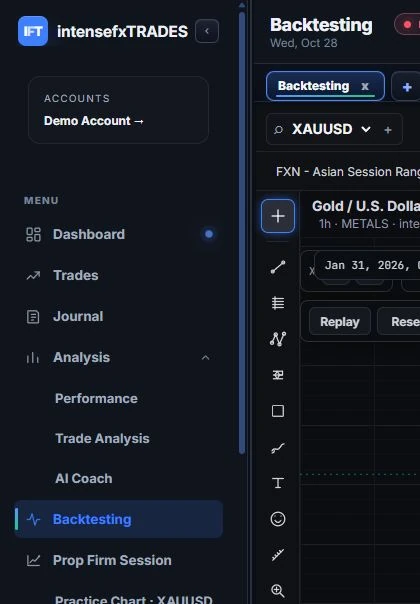
Task: Open Demo Account selector
Action: [x=94, y=121]
